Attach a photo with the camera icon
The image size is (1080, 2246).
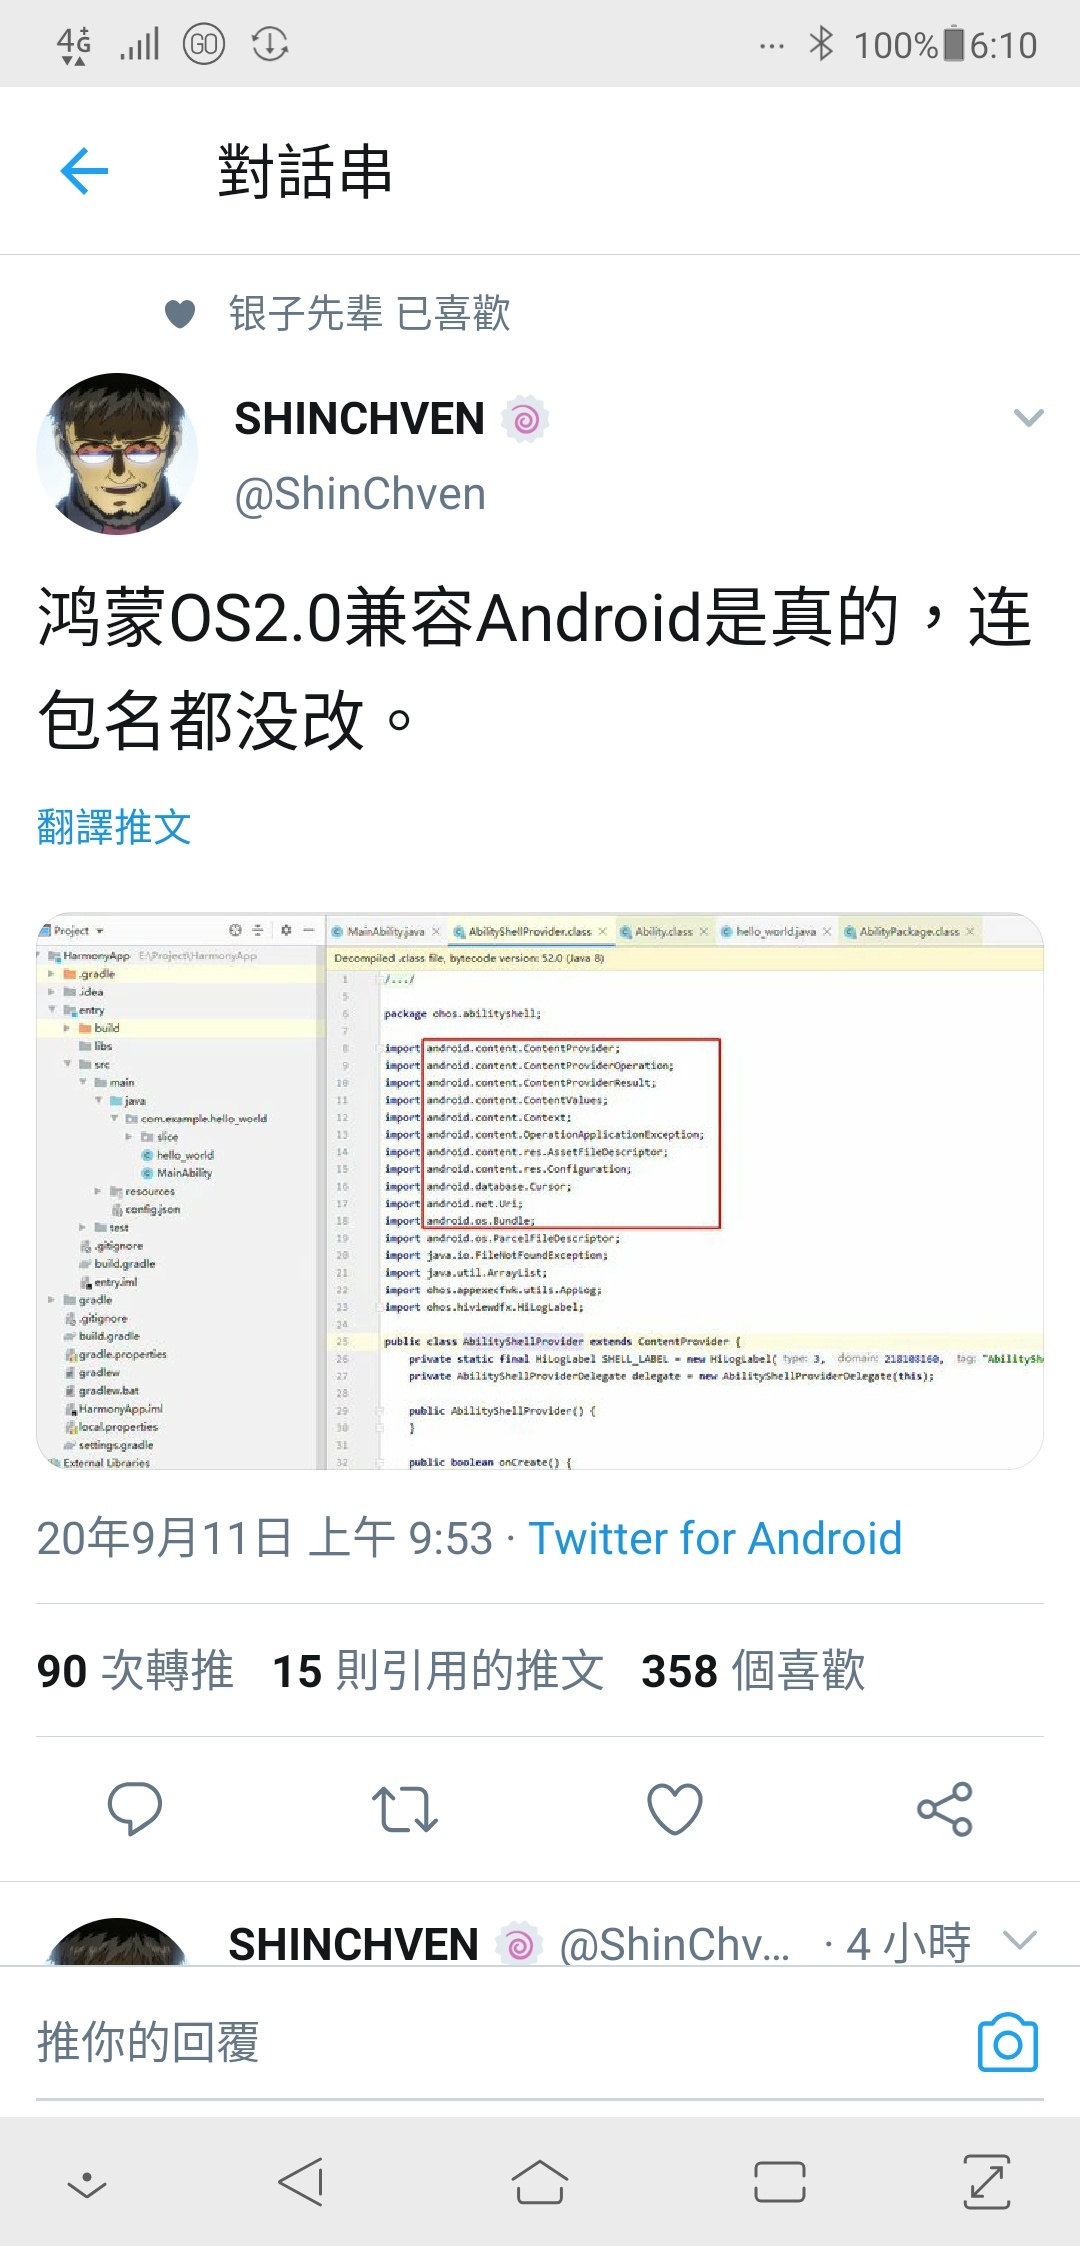[1007, 2042]
